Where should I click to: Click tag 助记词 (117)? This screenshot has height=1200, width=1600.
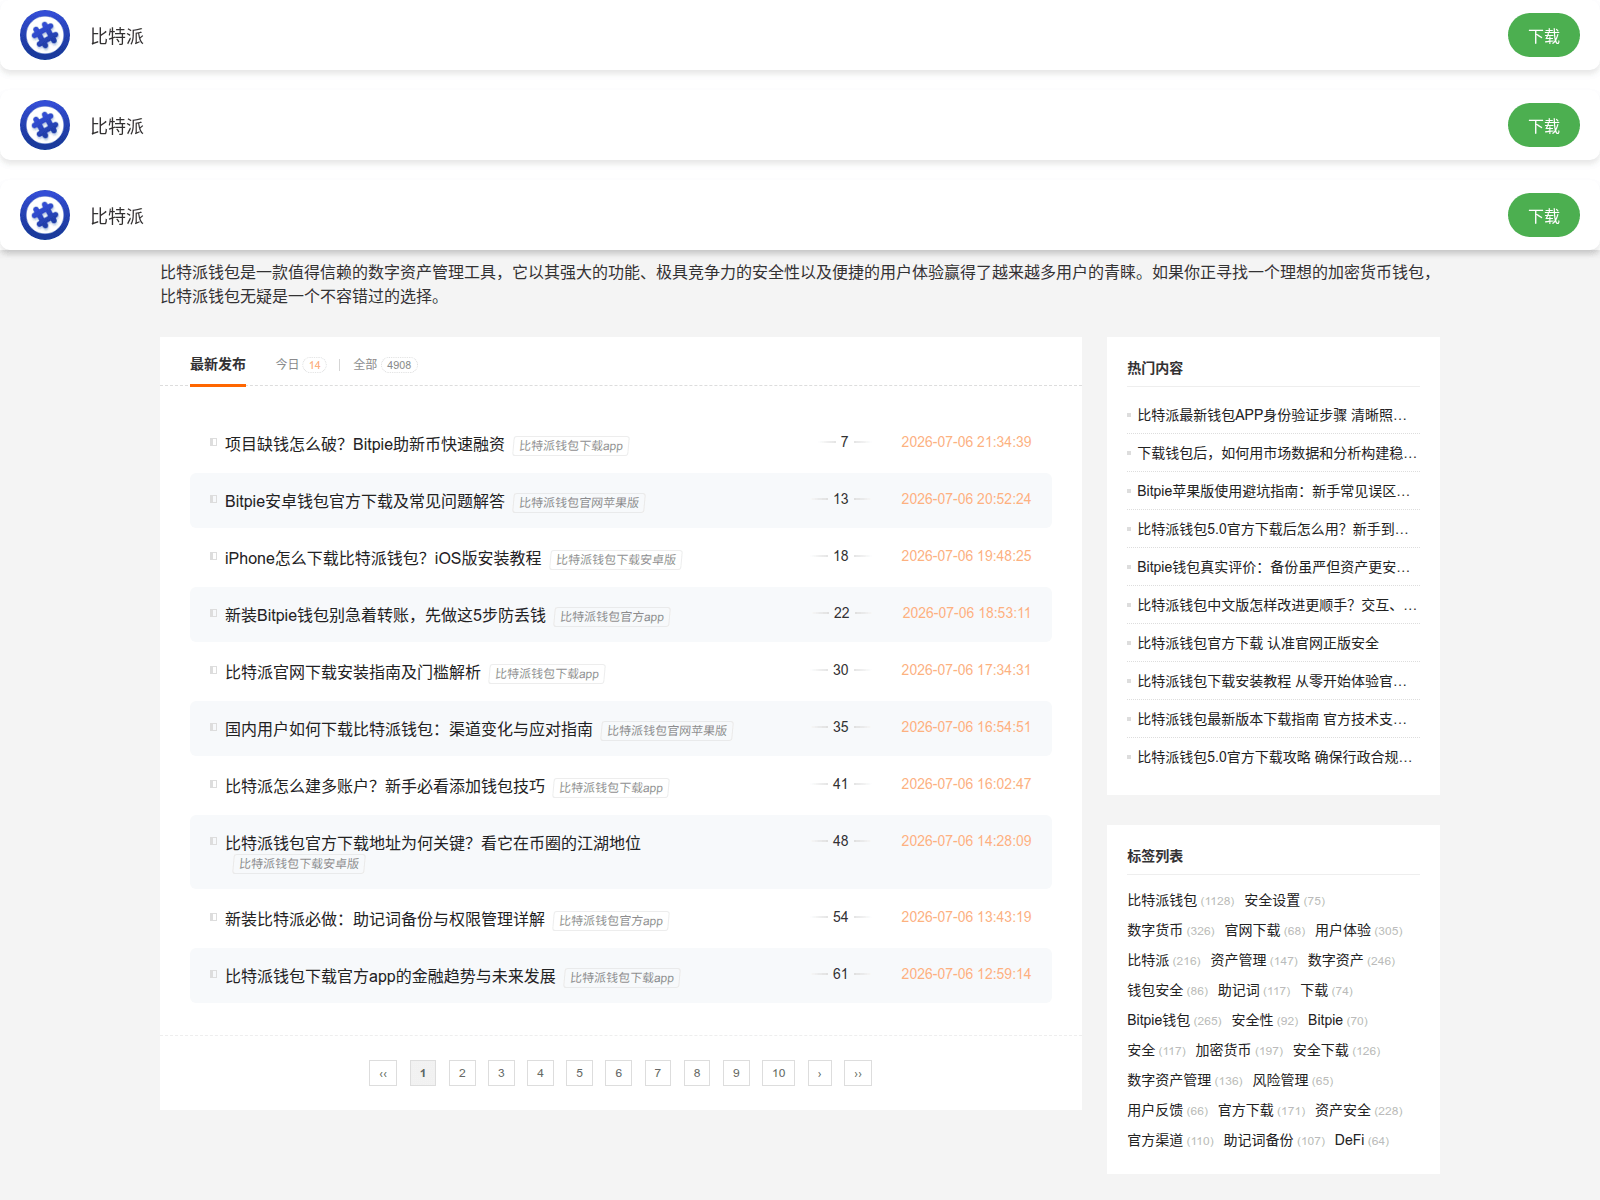[x=1253, y=990]
